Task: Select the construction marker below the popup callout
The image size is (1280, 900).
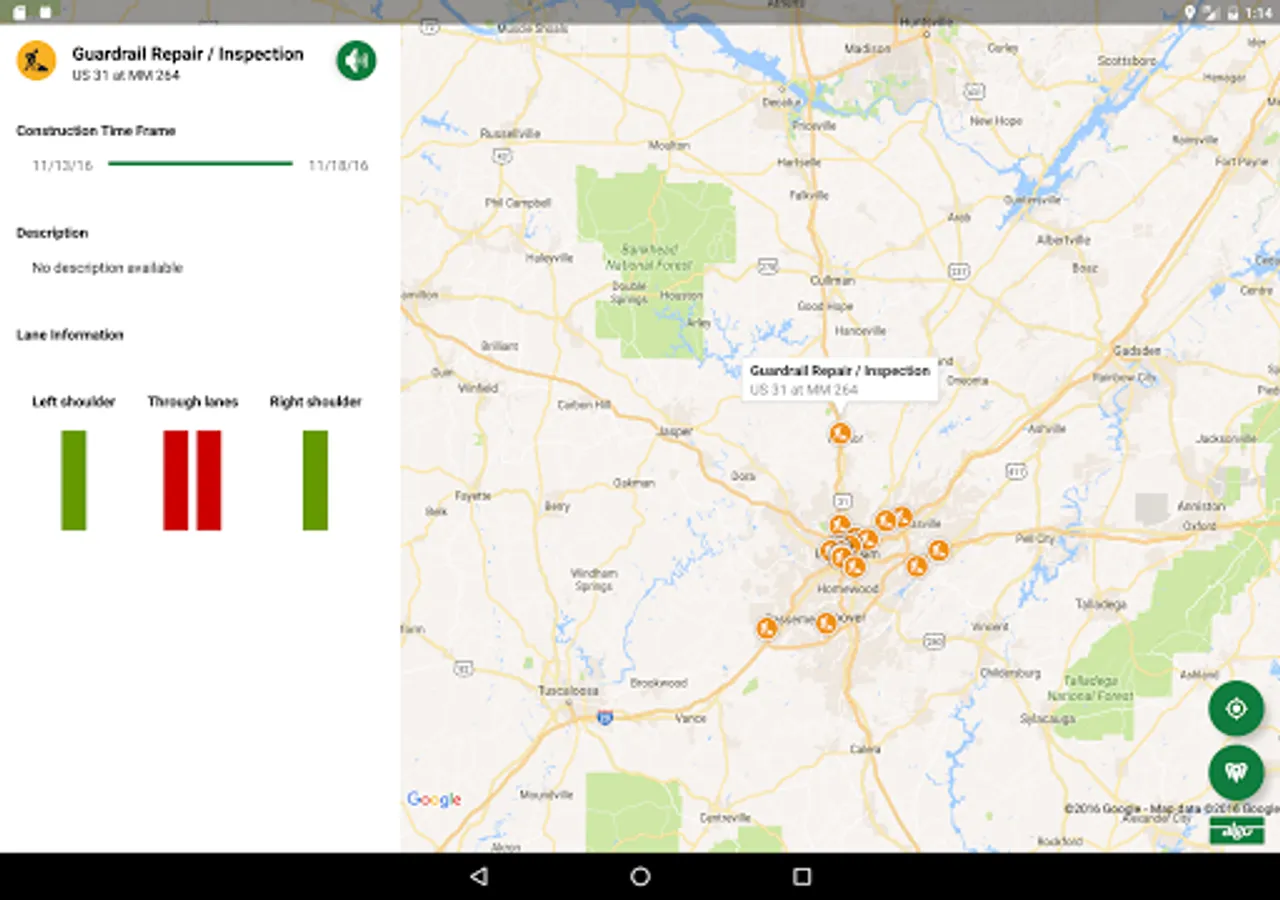Action: coord(840,433)
